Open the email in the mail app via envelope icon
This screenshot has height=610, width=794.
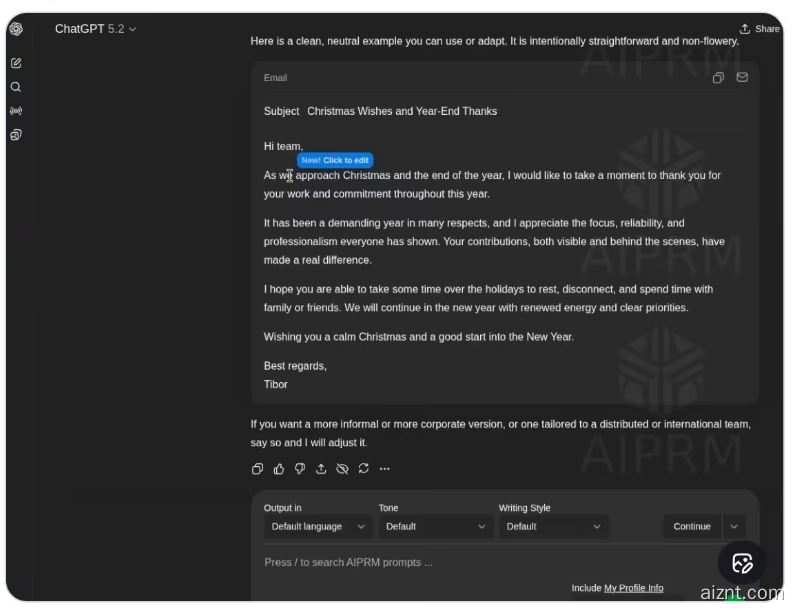742,78
